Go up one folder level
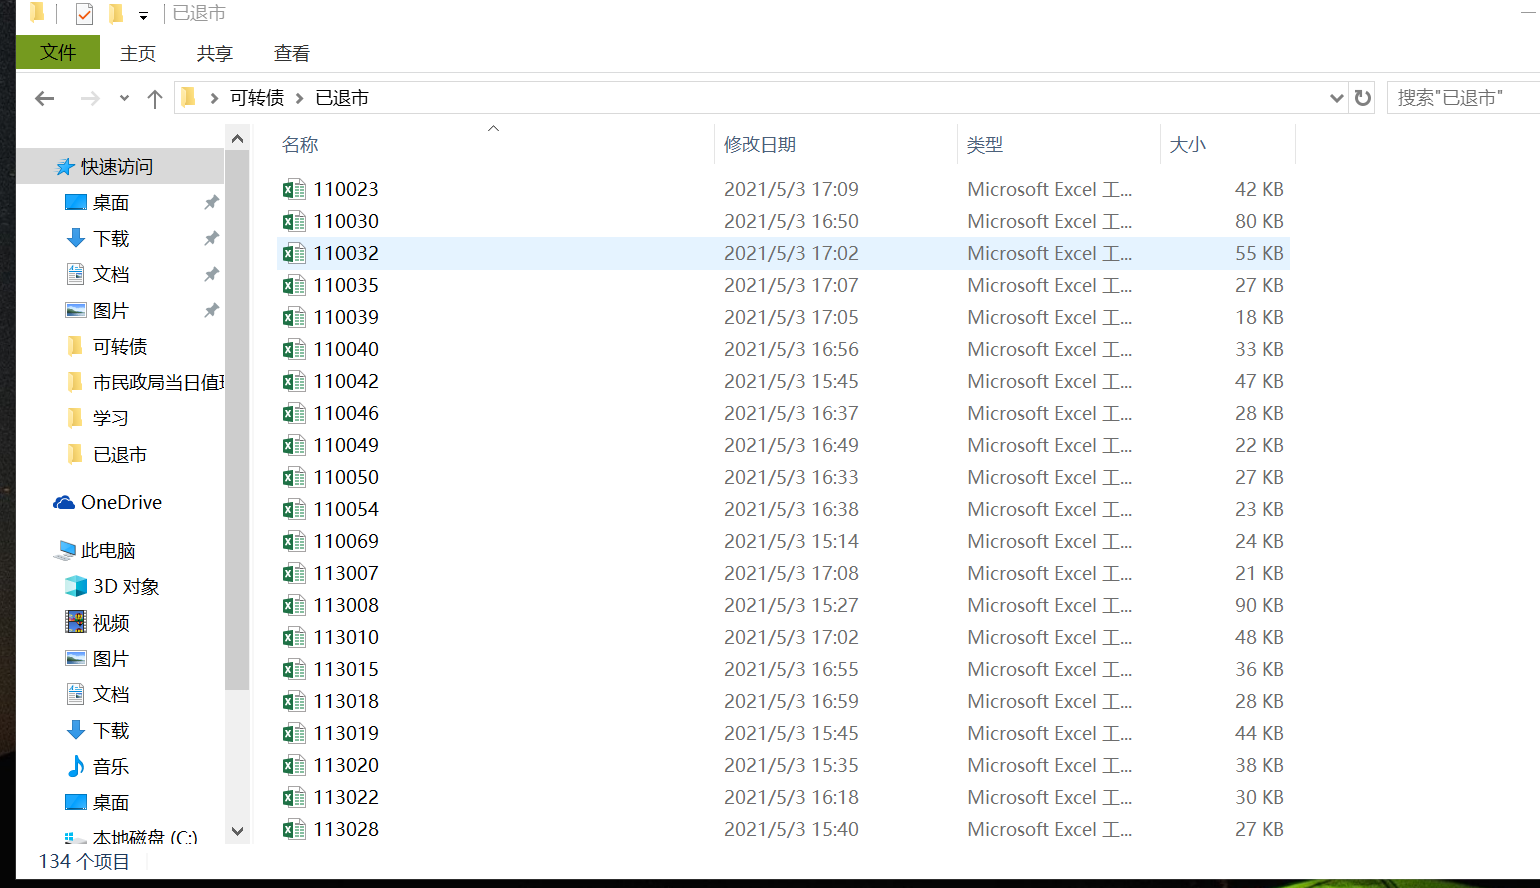The image size is (1540, 888). coord(155,98)
